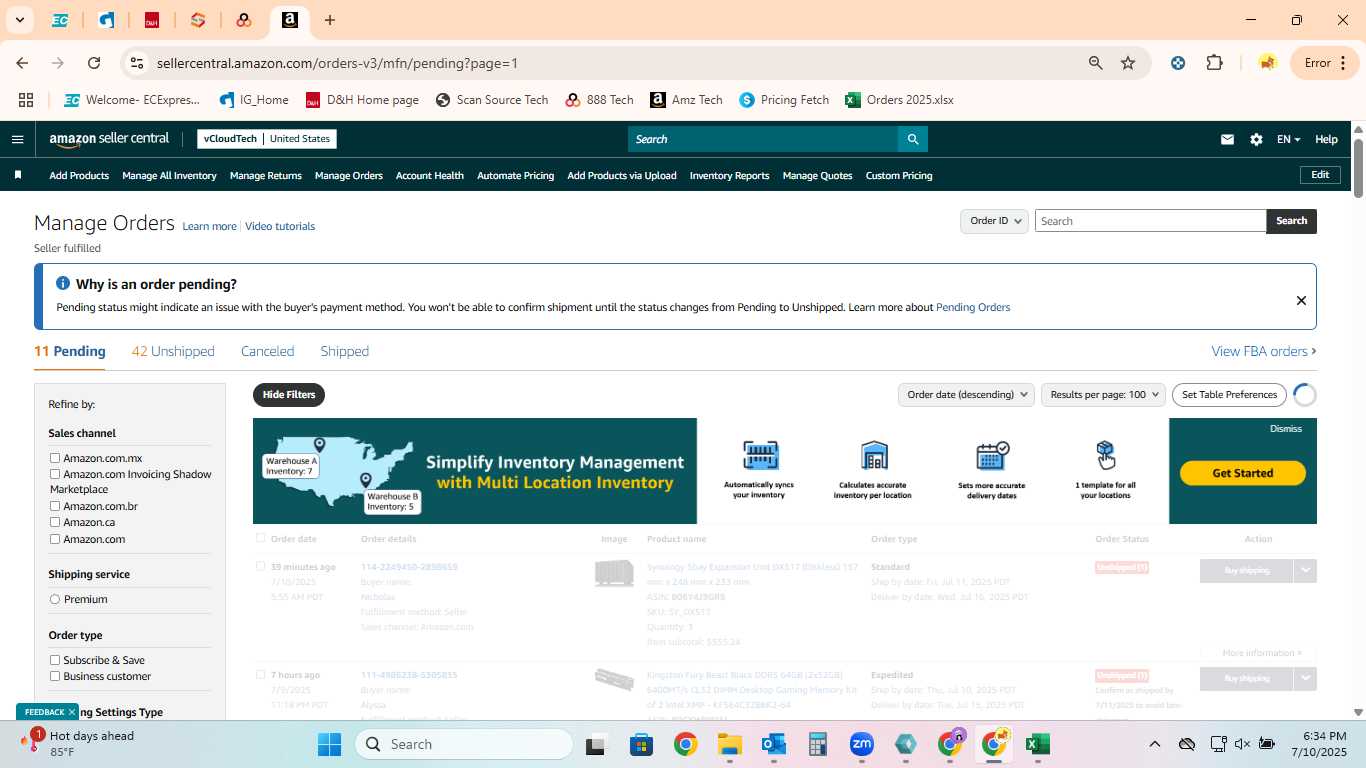Screen dimensions: 1366x768
Task: Click the black Search button for orders
Action: point(1291,221)
